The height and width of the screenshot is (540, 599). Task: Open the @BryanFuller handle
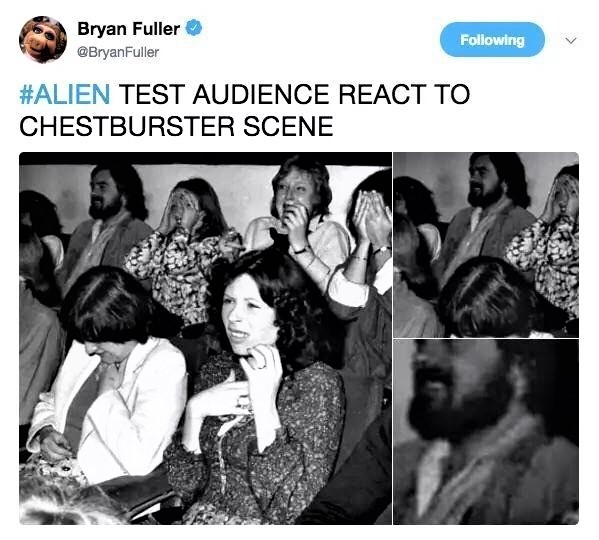(x=118, y=52)
